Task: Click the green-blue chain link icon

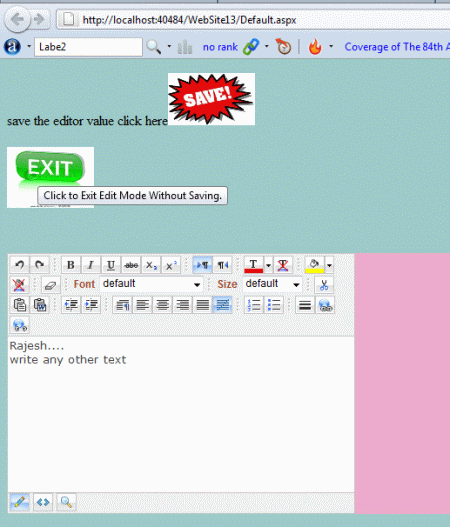Action: tap(251, 46)
